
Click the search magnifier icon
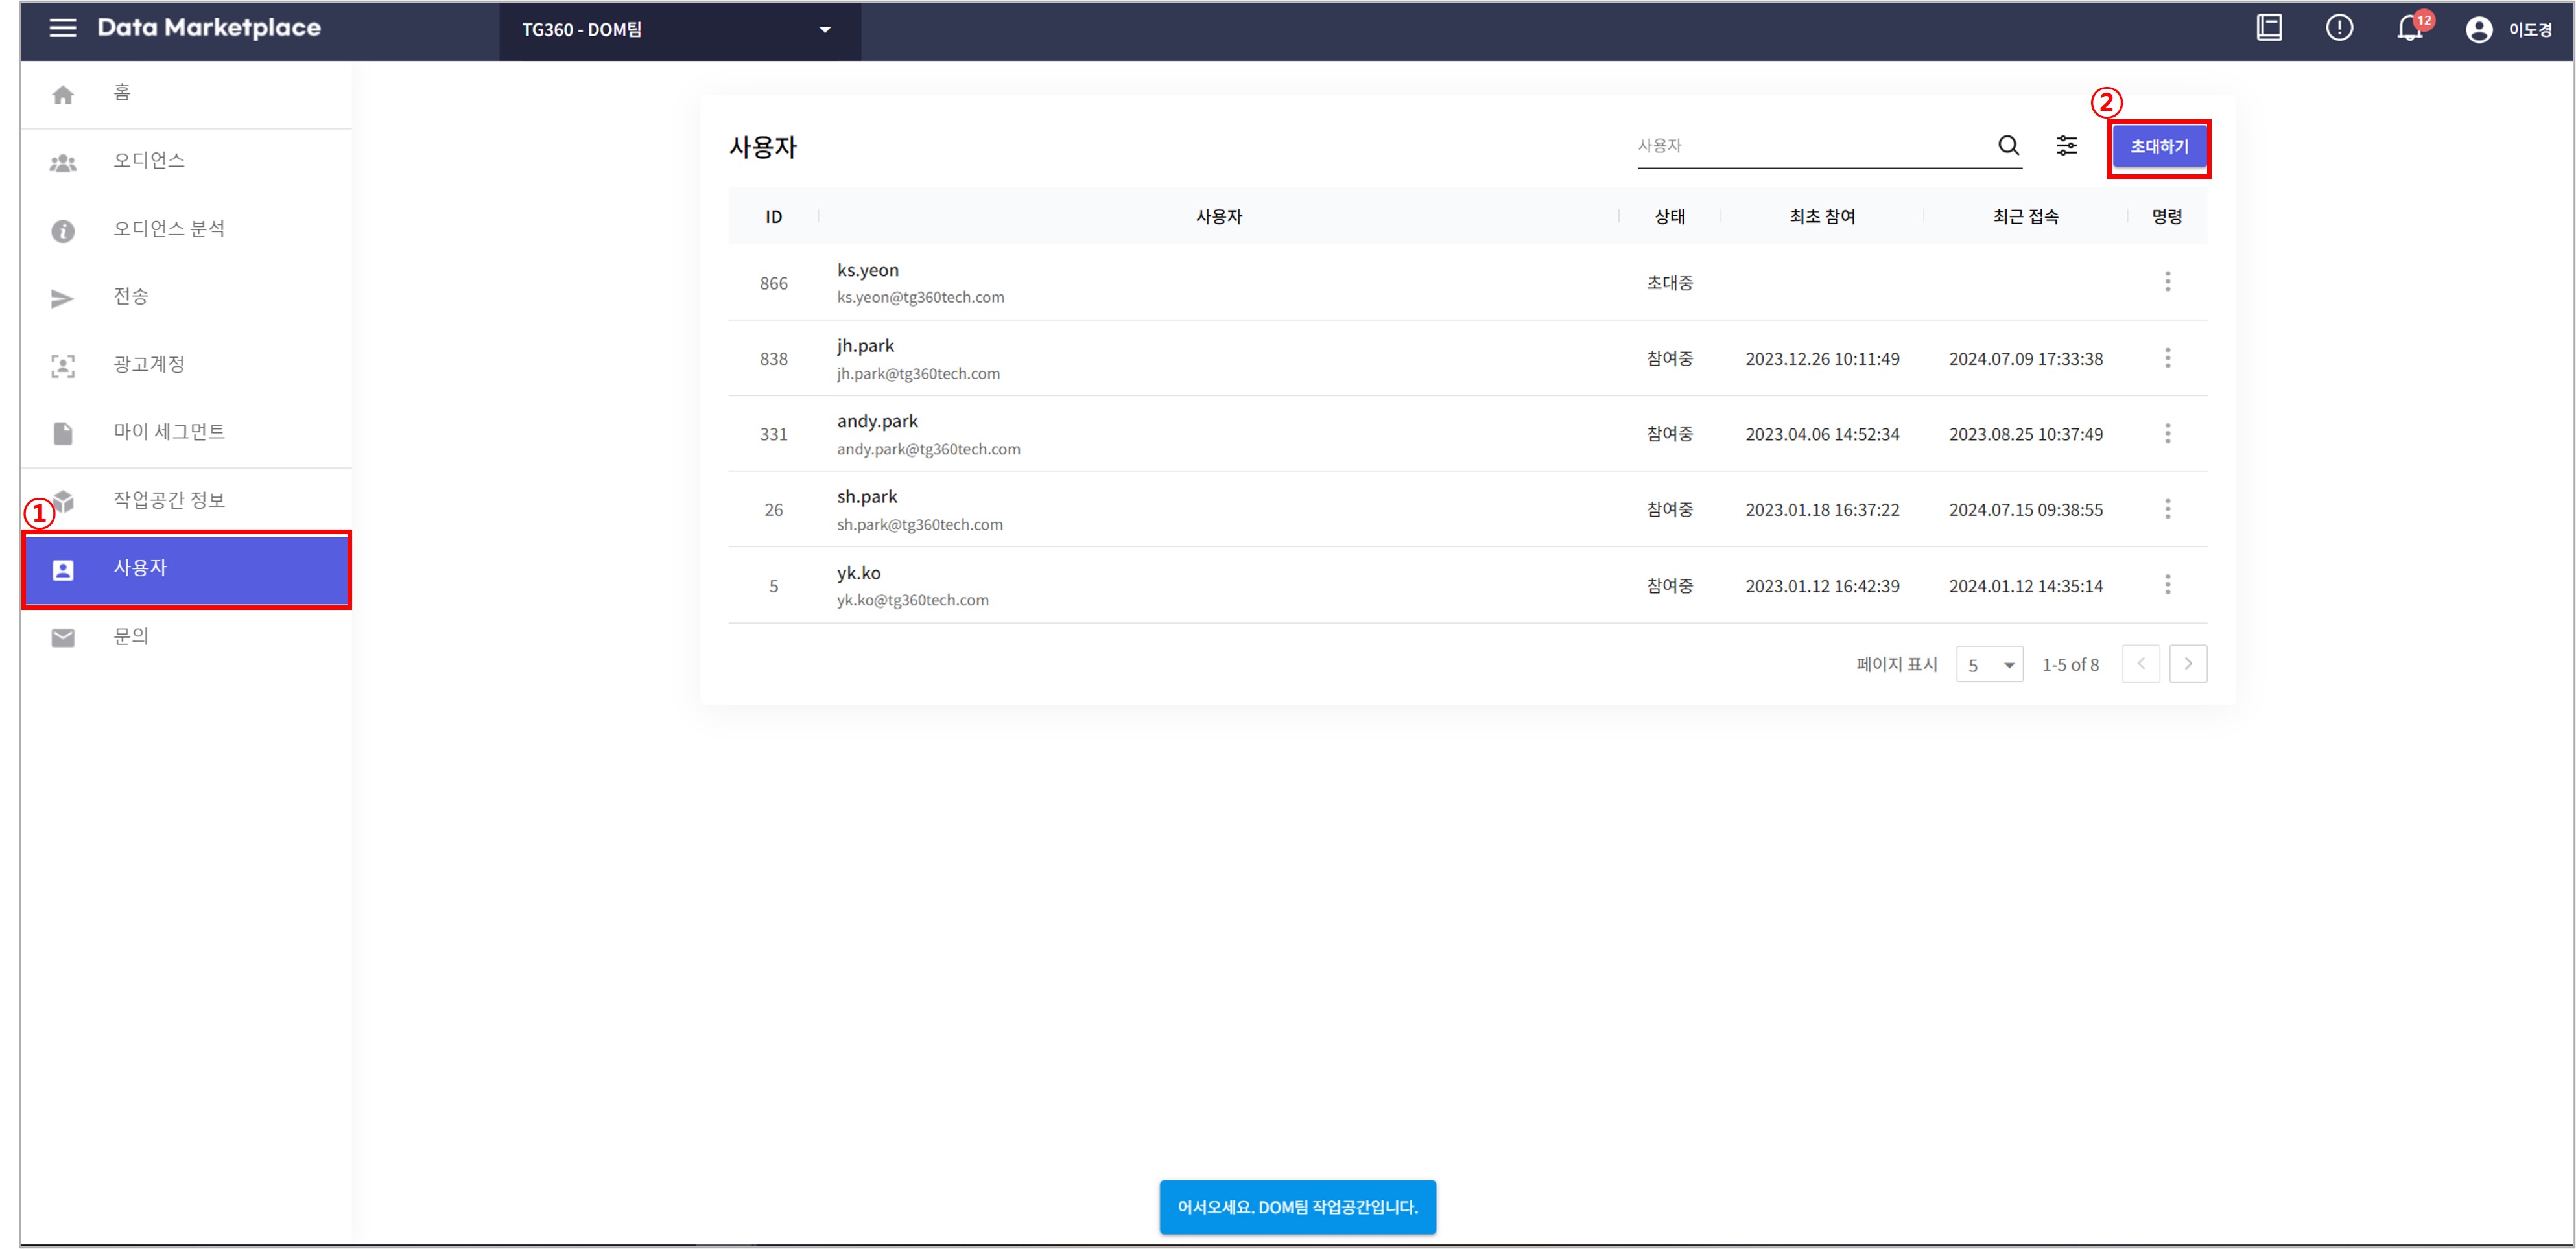point(2008,146)
